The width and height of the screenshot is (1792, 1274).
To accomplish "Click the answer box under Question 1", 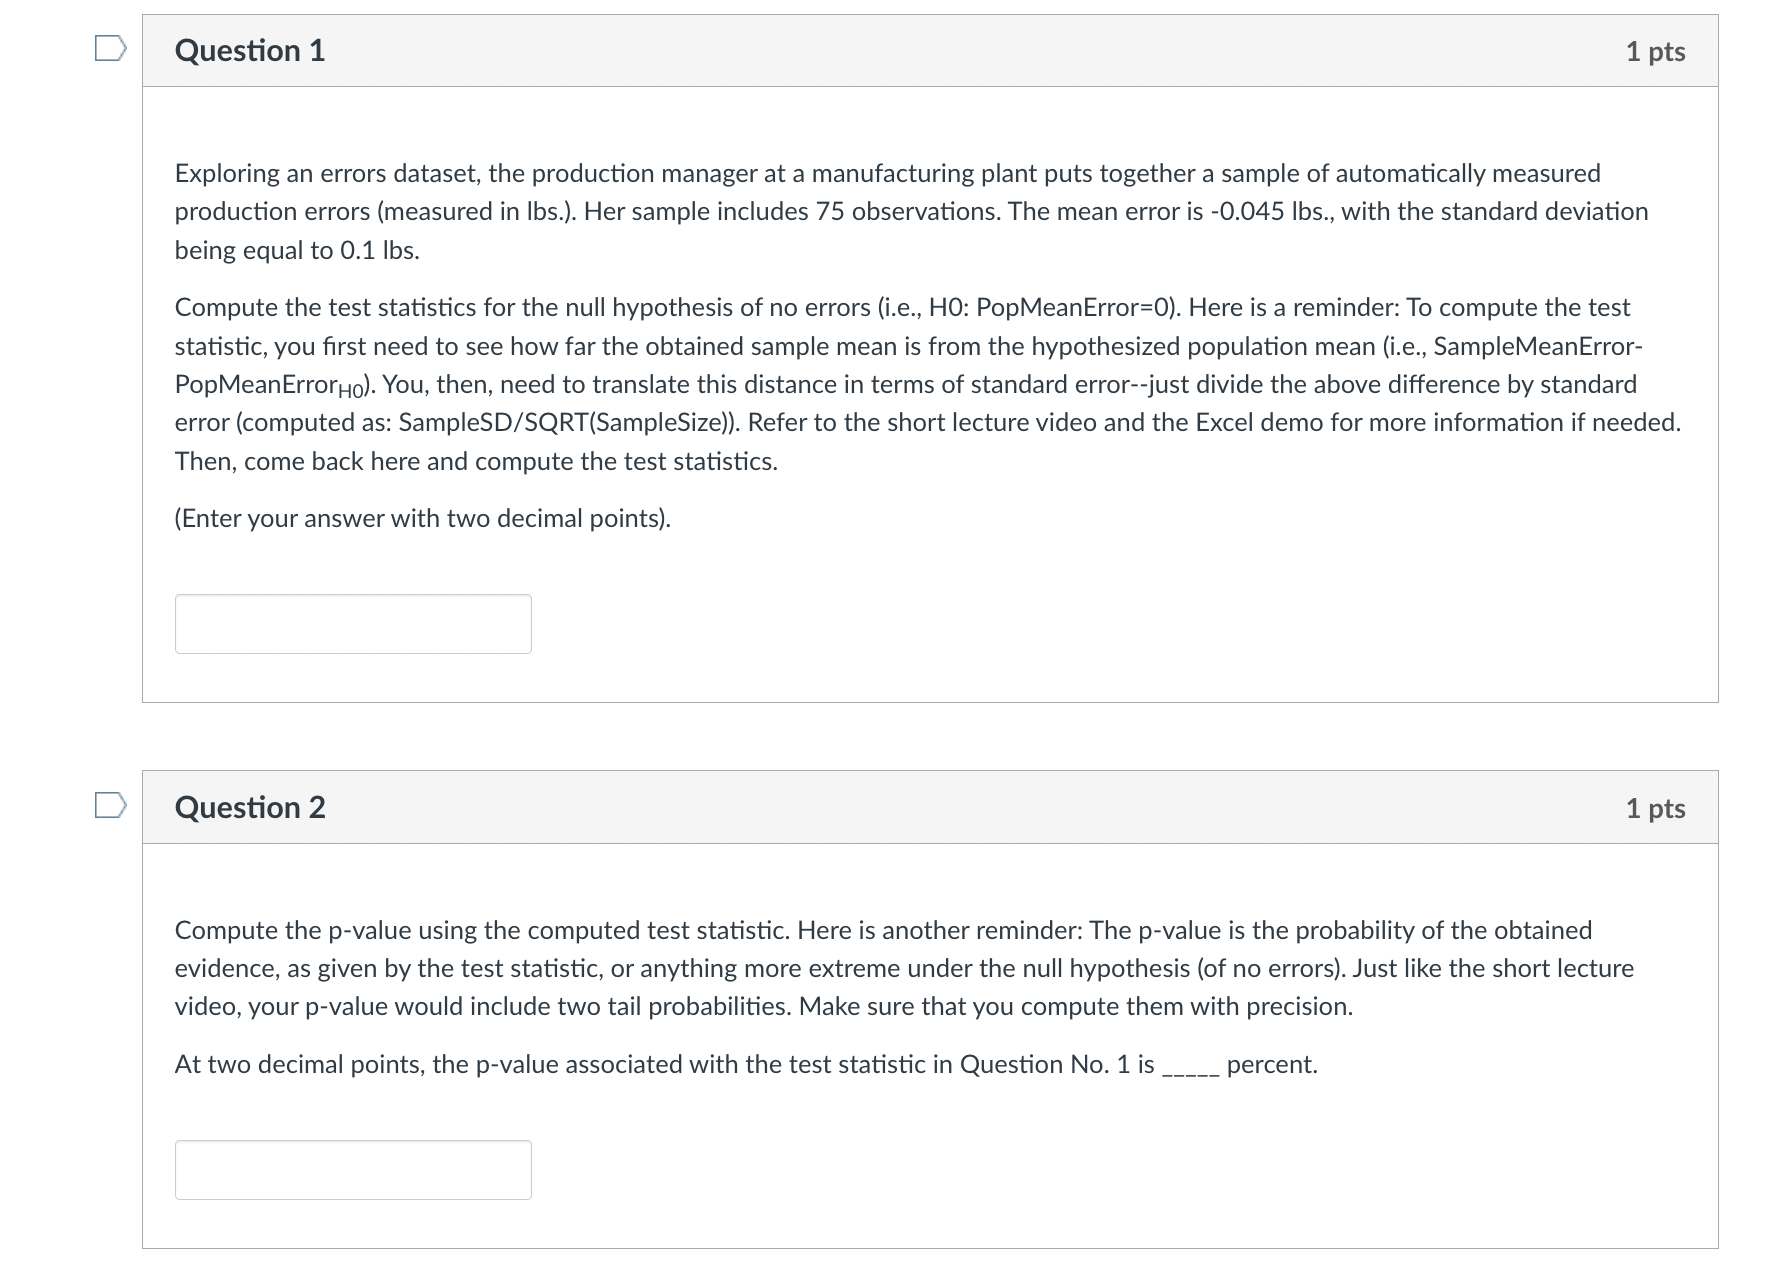I will coord(352,623).
